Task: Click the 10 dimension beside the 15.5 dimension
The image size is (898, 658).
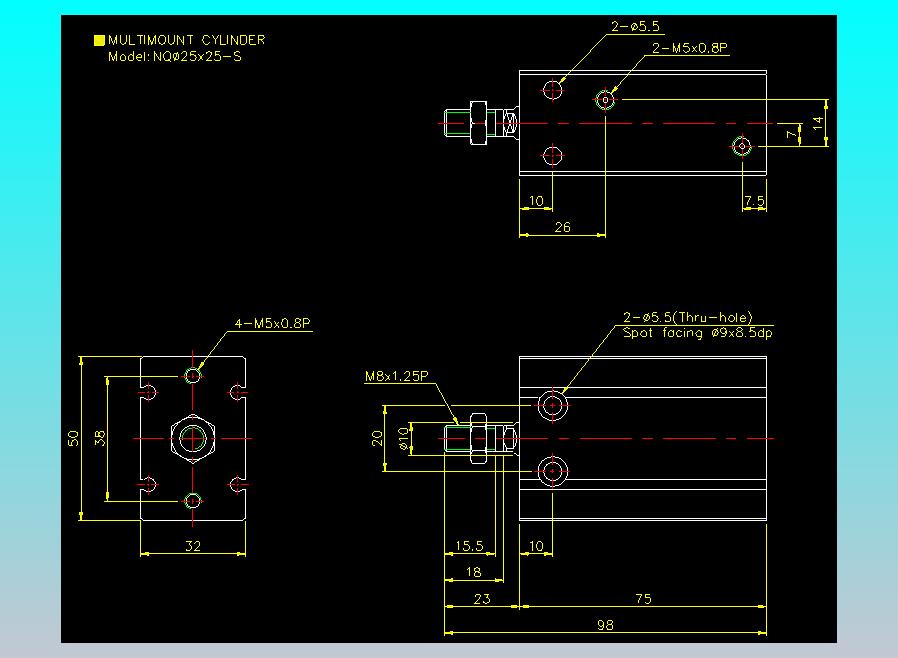Action: 536,546
